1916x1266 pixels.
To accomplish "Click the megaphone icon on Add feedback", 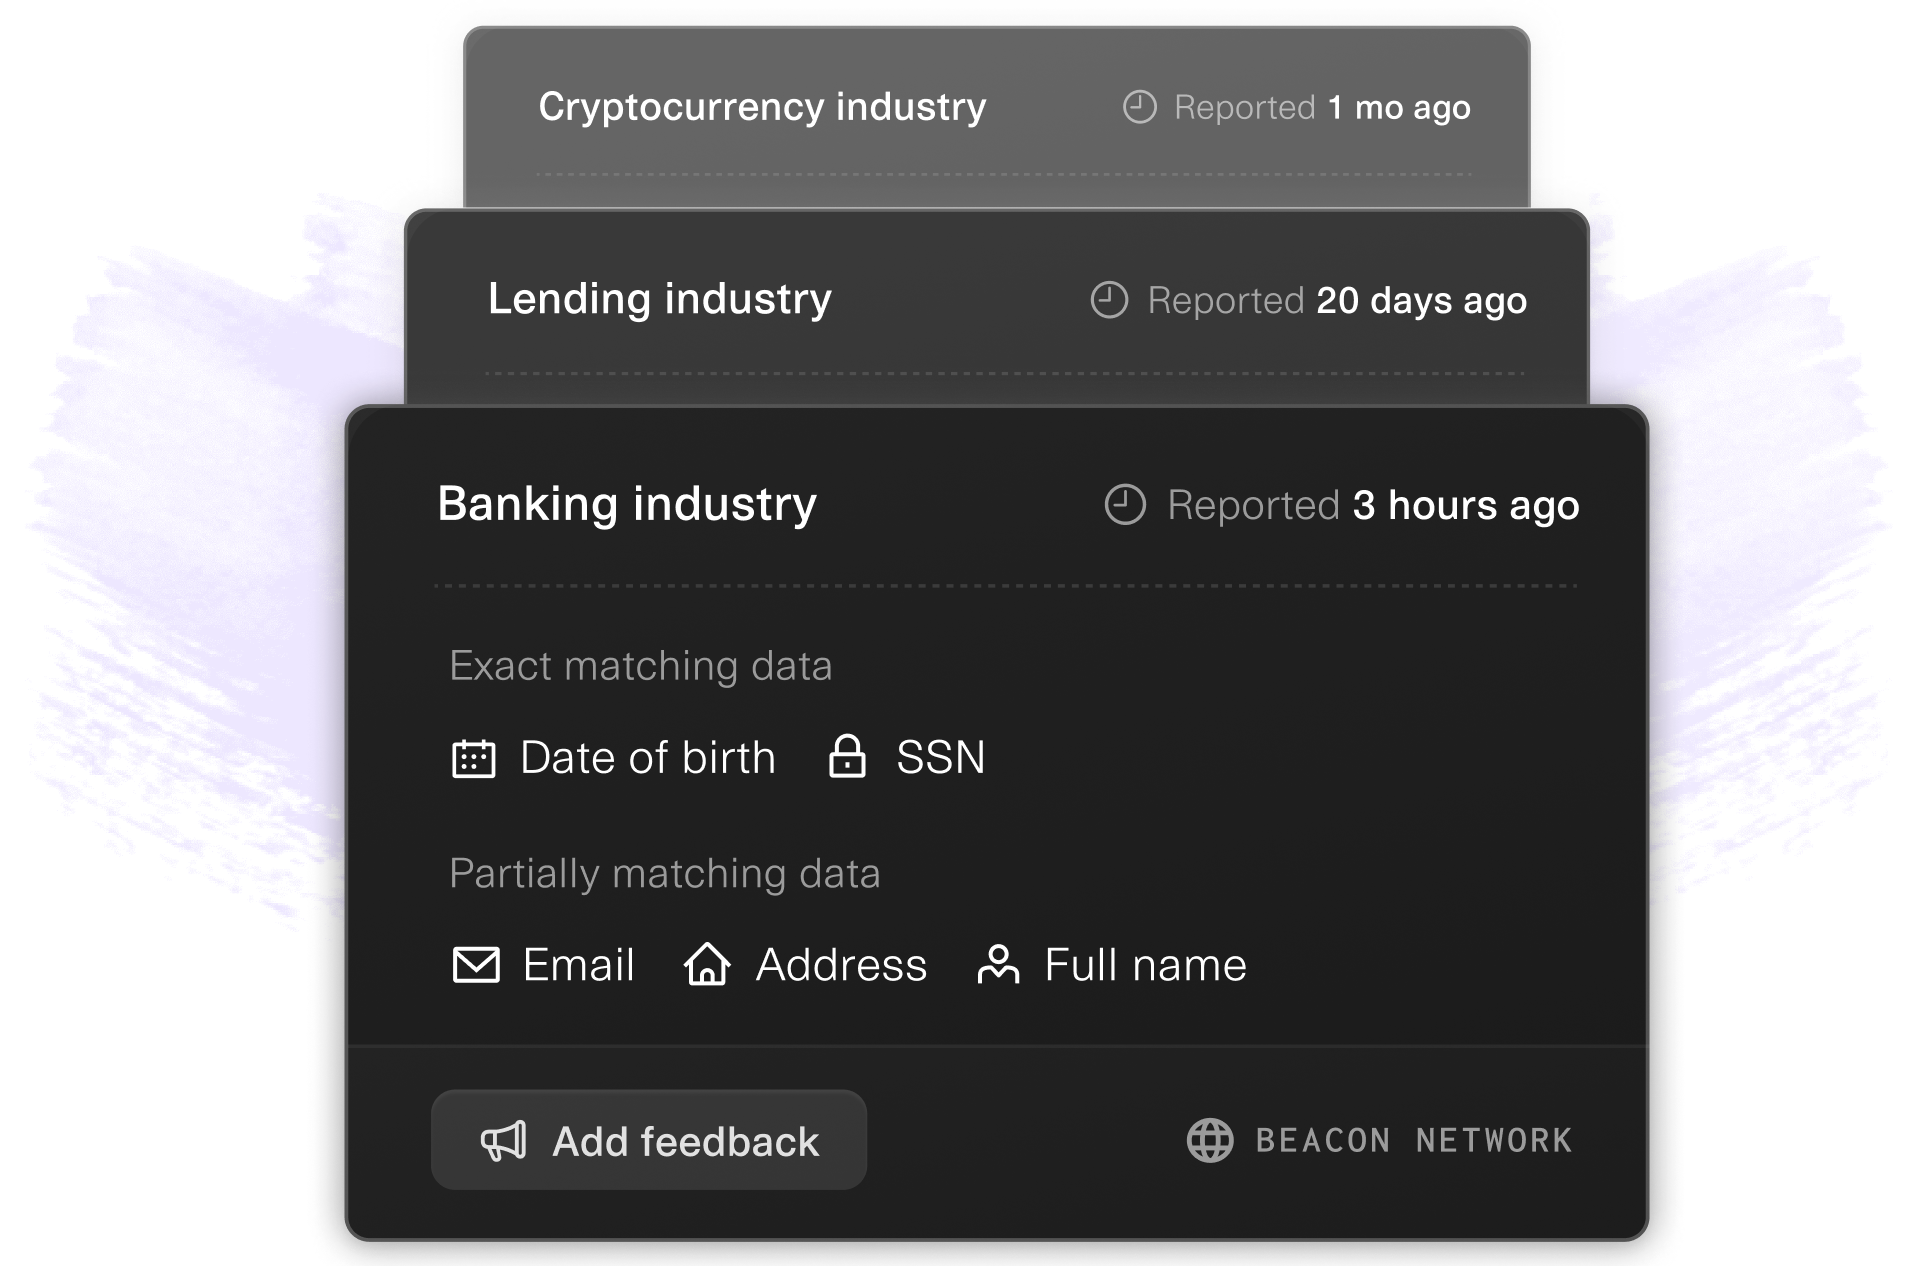I will pos(504,1140).
